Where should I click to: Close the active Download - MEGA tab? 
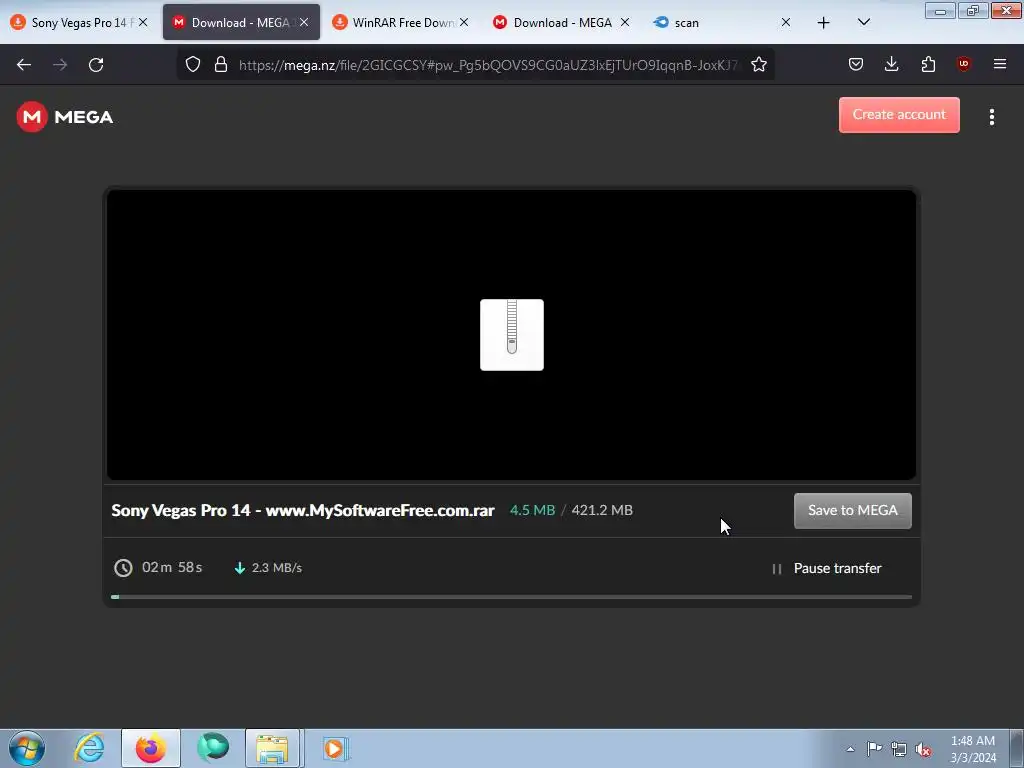tap(304, 22)
